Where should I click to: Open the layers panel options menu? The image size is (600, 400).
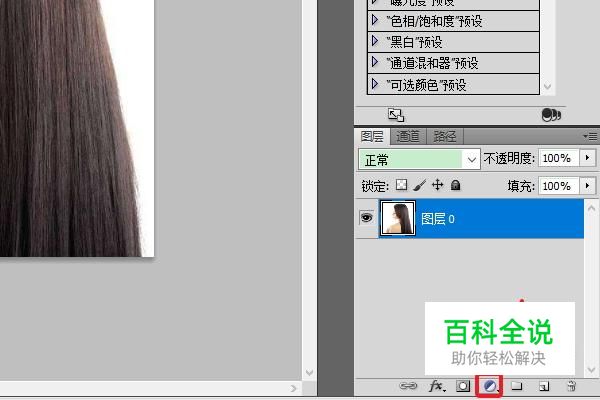point(590,136)
